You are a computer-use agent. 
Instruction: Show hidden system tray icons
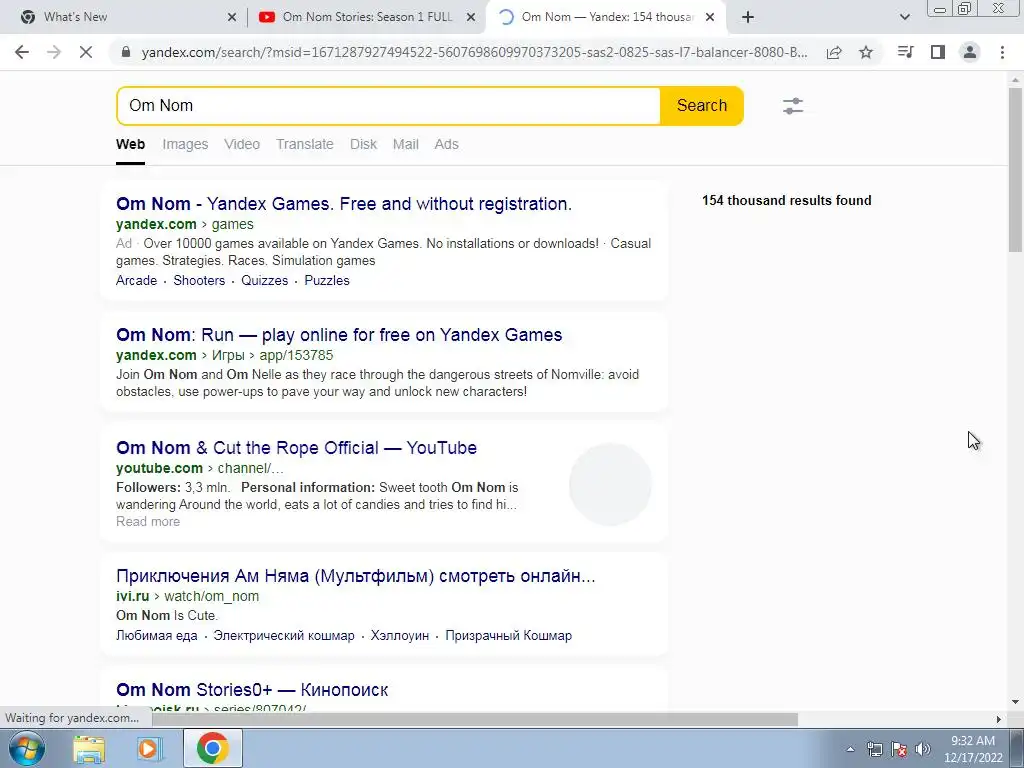point(850,749)
